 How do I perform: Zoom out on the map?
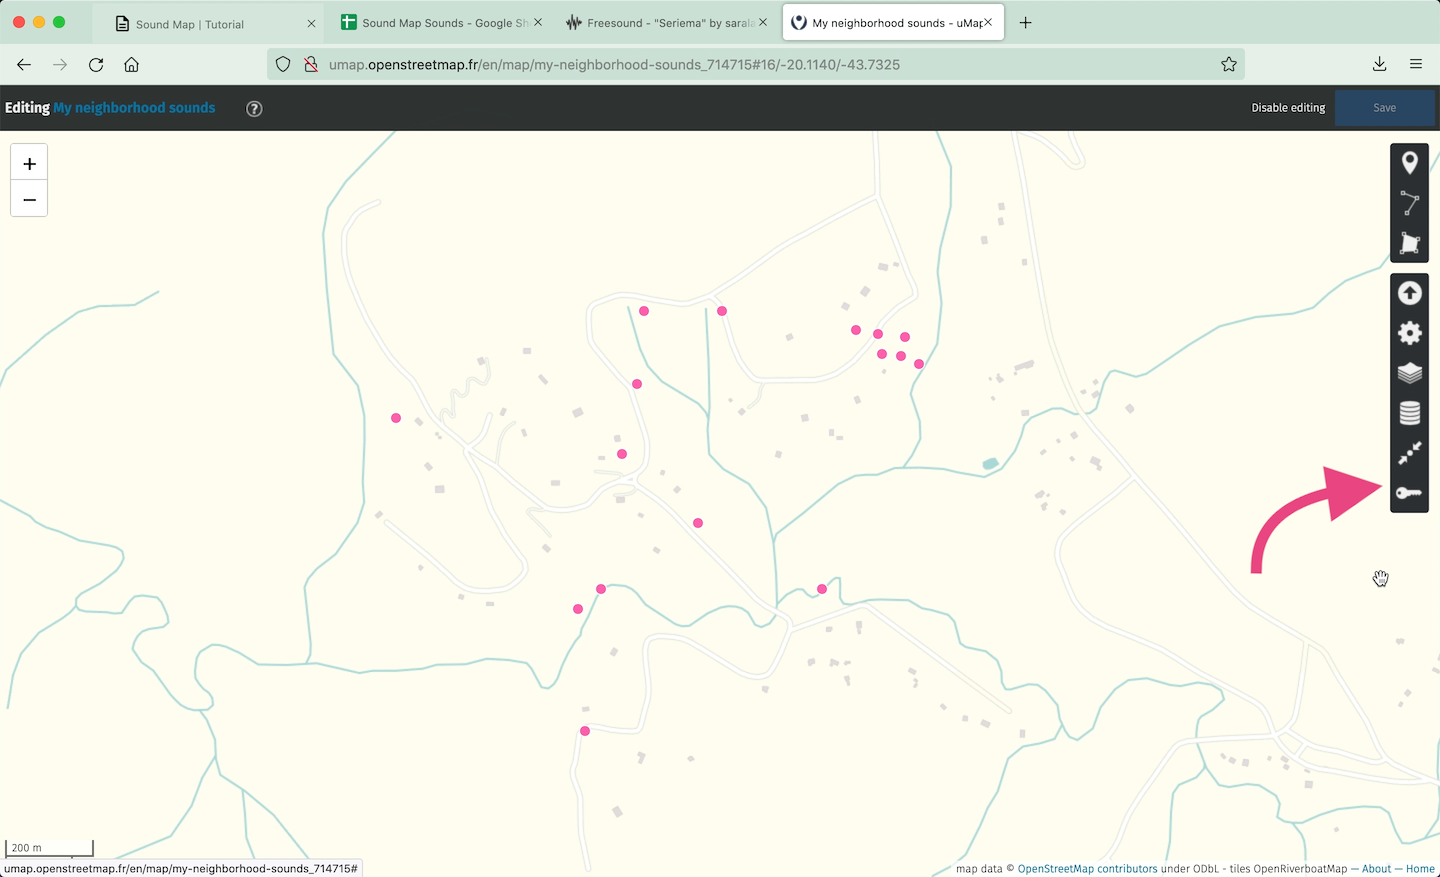pos(29,200)
